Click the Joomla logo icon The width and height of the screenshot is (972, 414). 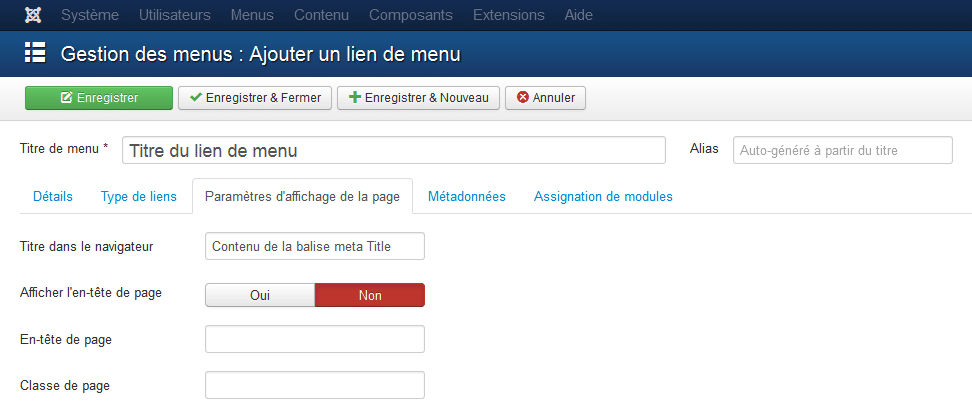[x=33, y=15]
